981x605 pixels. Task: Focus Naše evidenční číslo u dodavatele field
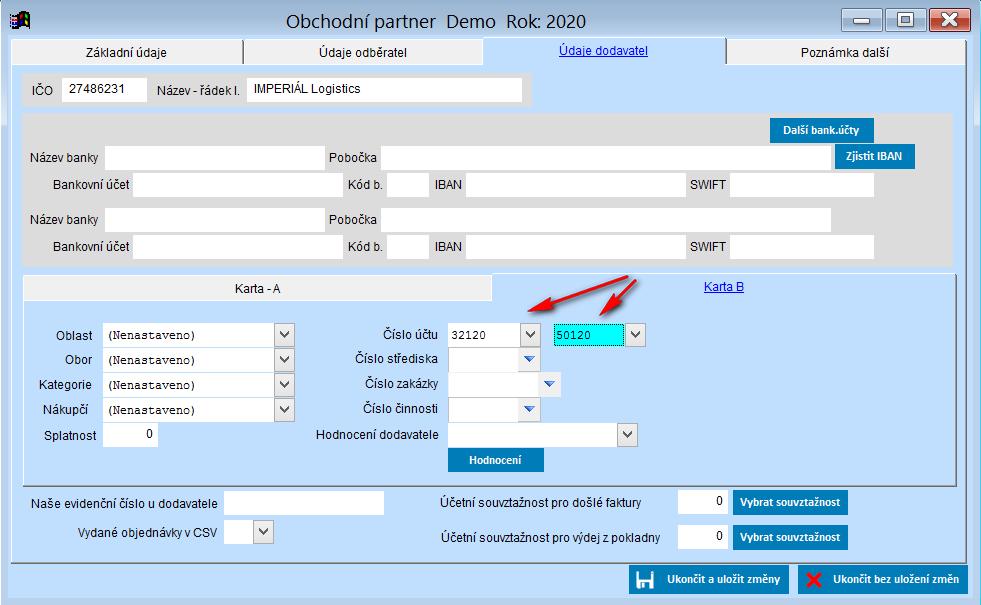pyautogui.click(x=304, y=503)
